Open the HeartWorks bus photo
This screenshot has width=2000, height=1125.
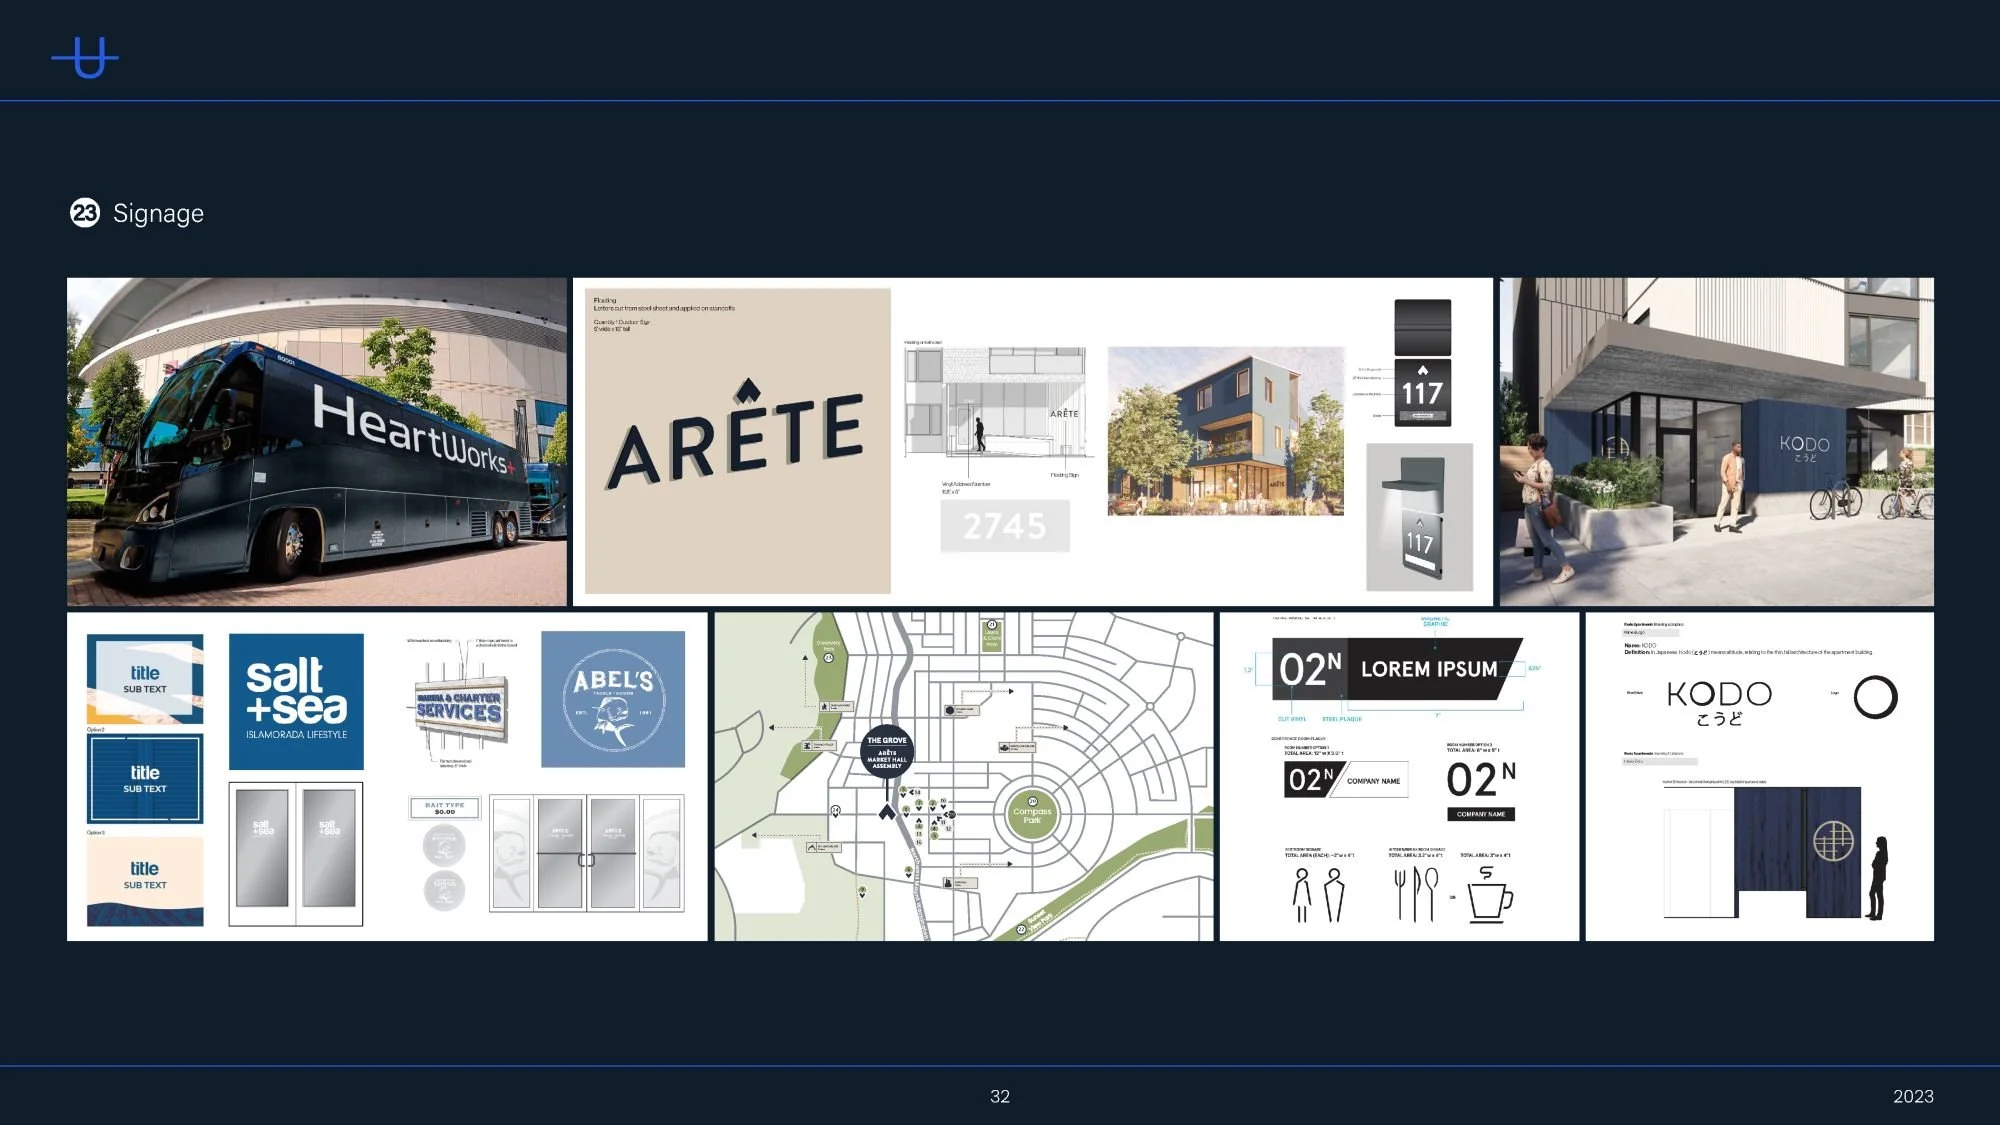click(x=317, y=442)
